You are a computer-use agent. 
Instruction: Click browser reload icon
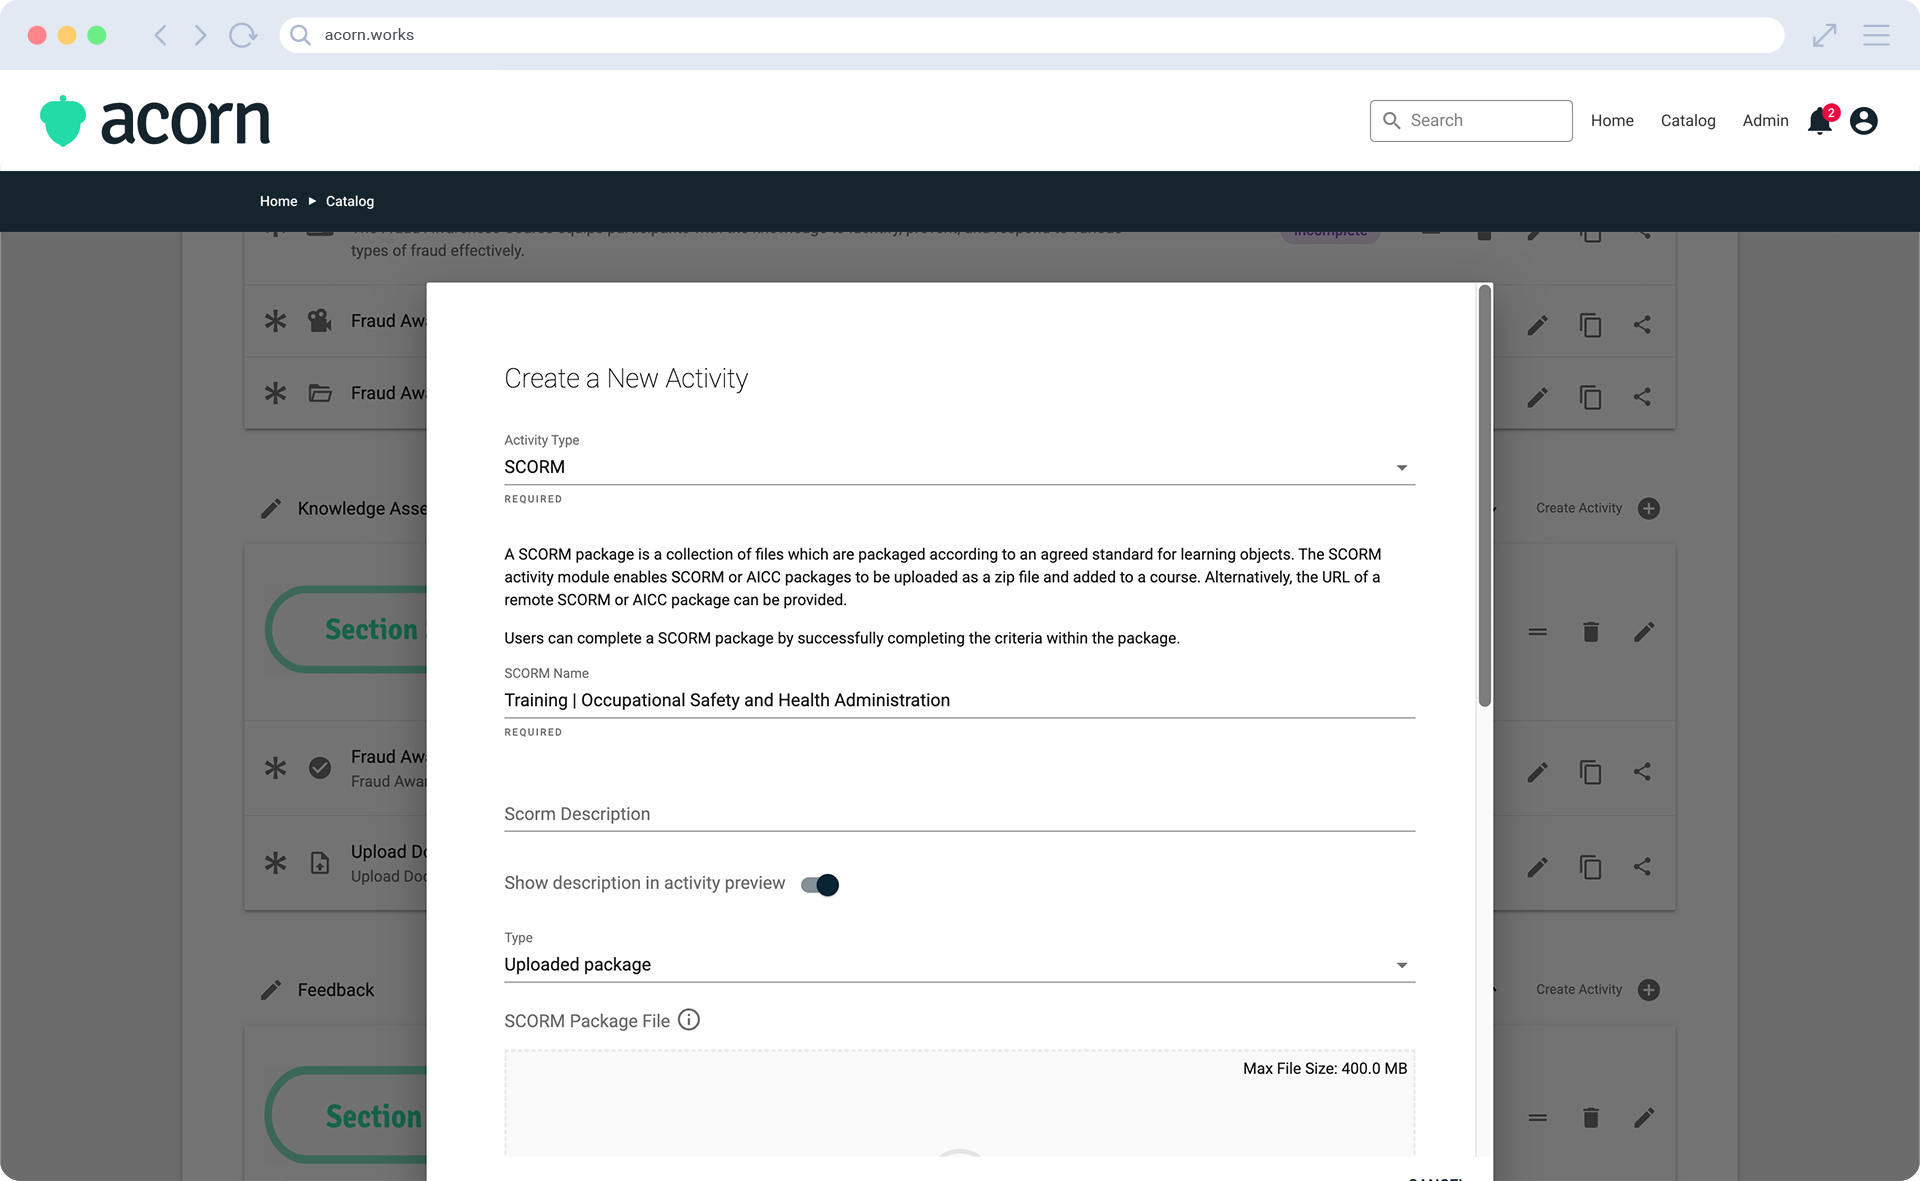tap(242, 35)
